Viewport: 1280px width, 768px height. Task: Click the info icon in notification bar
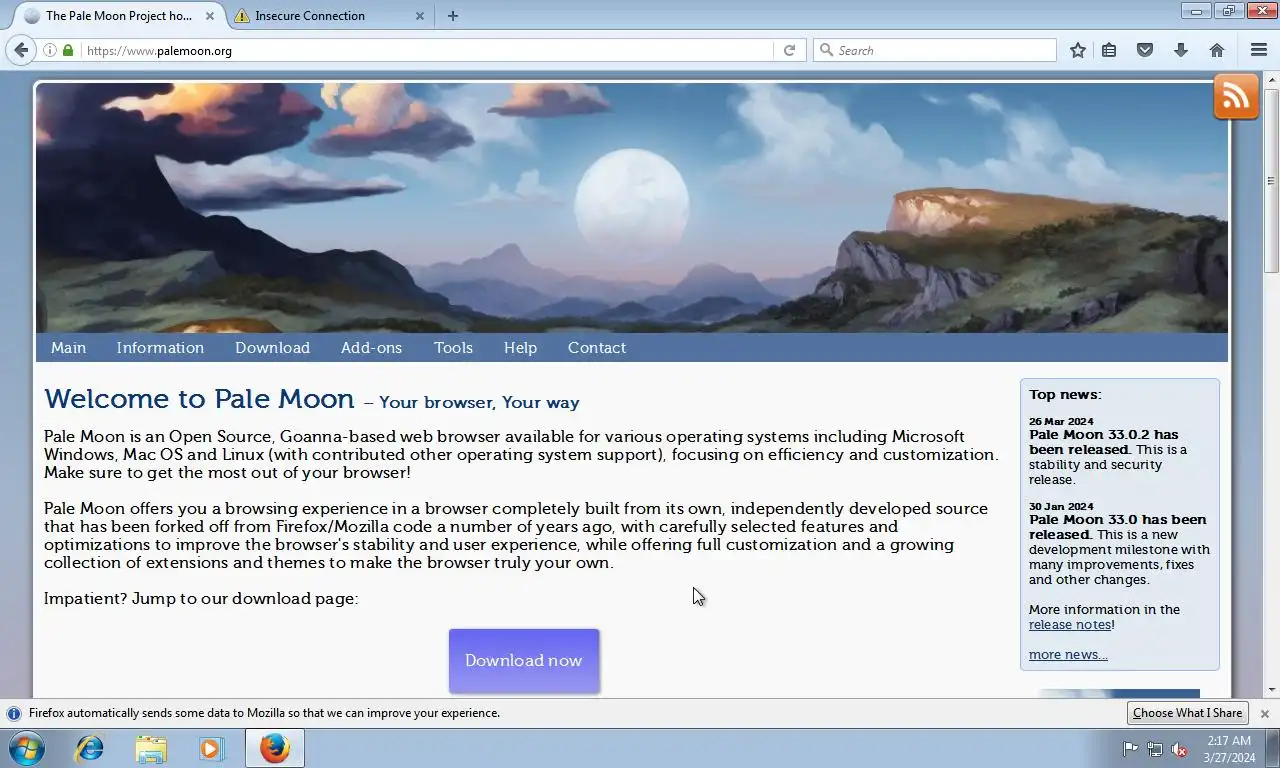click(x=14, y=713)
